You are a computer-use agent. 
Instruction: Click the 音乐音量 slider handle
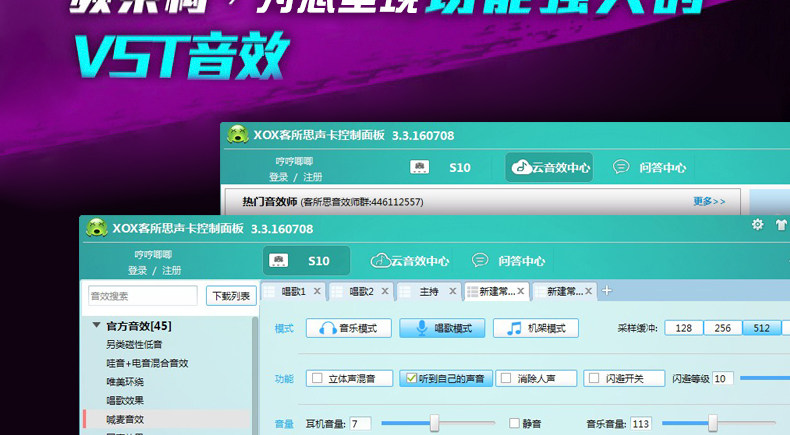coord(712,423)
